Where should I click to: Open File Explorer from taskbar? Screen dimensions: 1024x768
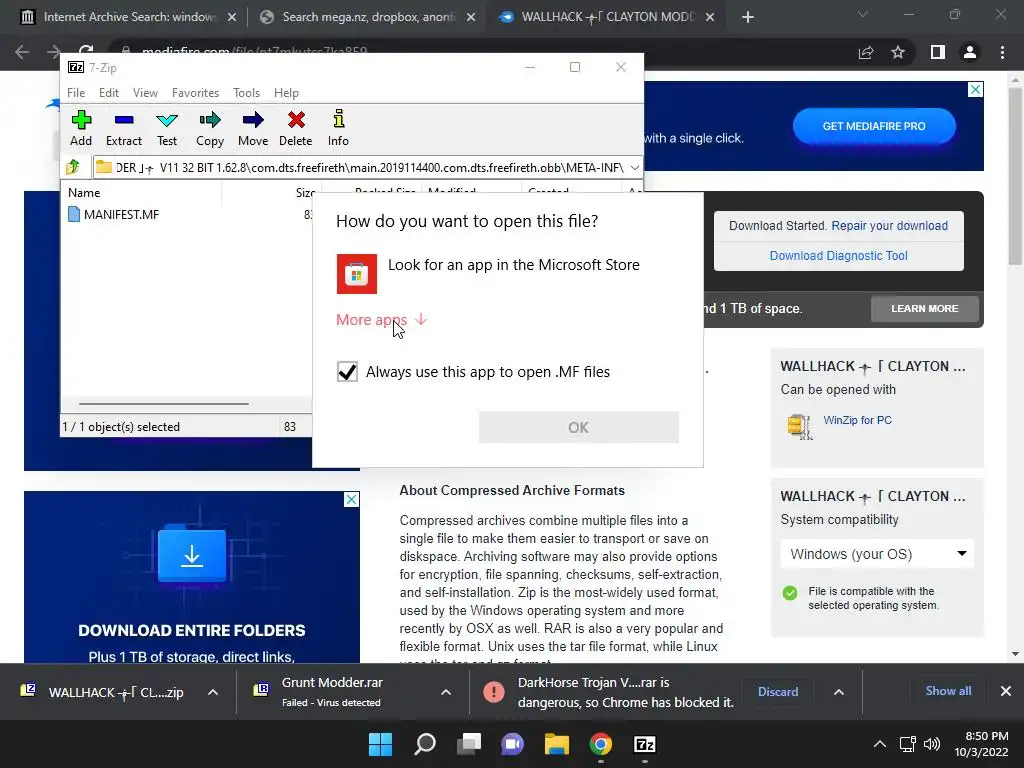[x=557, y=744]
